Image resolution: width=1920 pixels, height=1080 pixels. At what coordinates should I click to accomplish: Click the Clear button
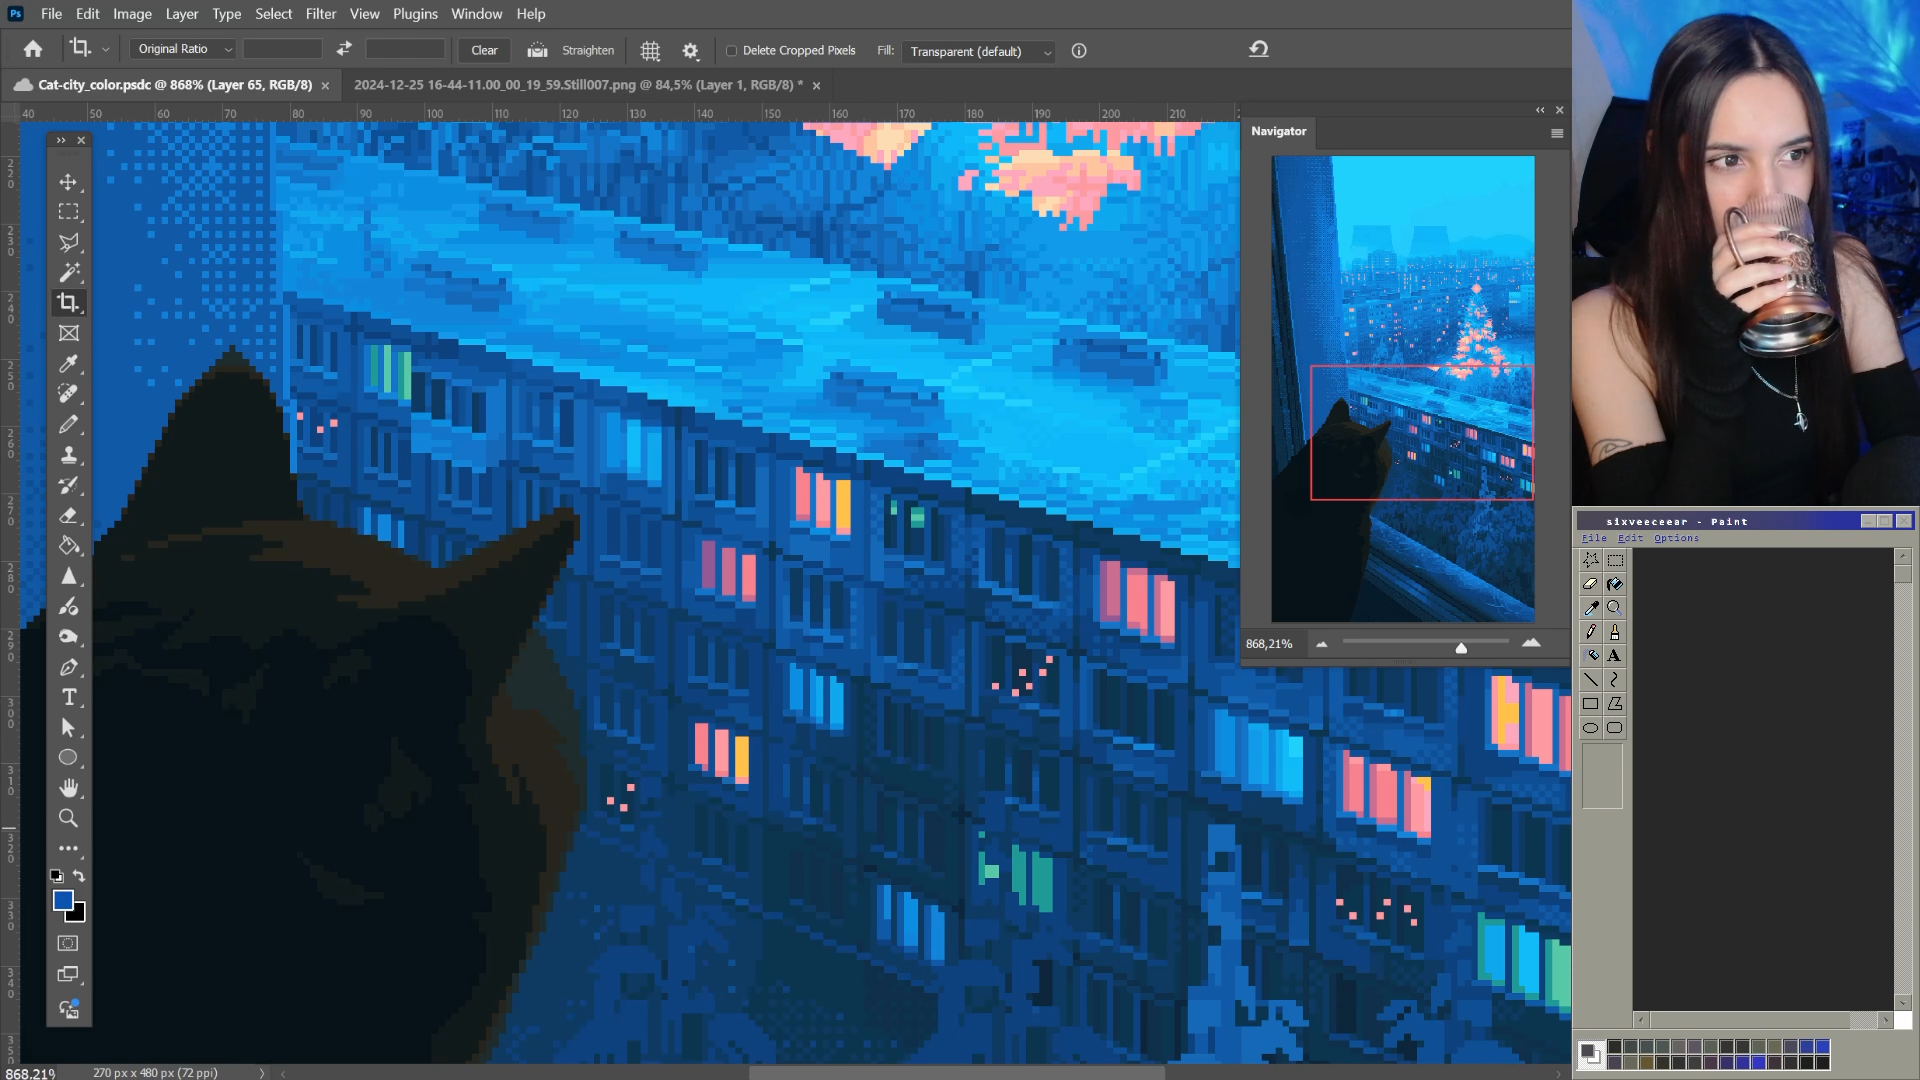coord(484,50)
